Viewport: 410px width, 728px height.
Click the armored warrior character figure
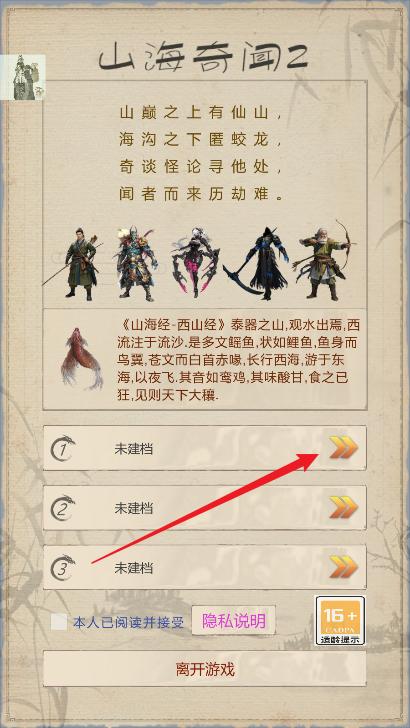[x=136, y=263]
